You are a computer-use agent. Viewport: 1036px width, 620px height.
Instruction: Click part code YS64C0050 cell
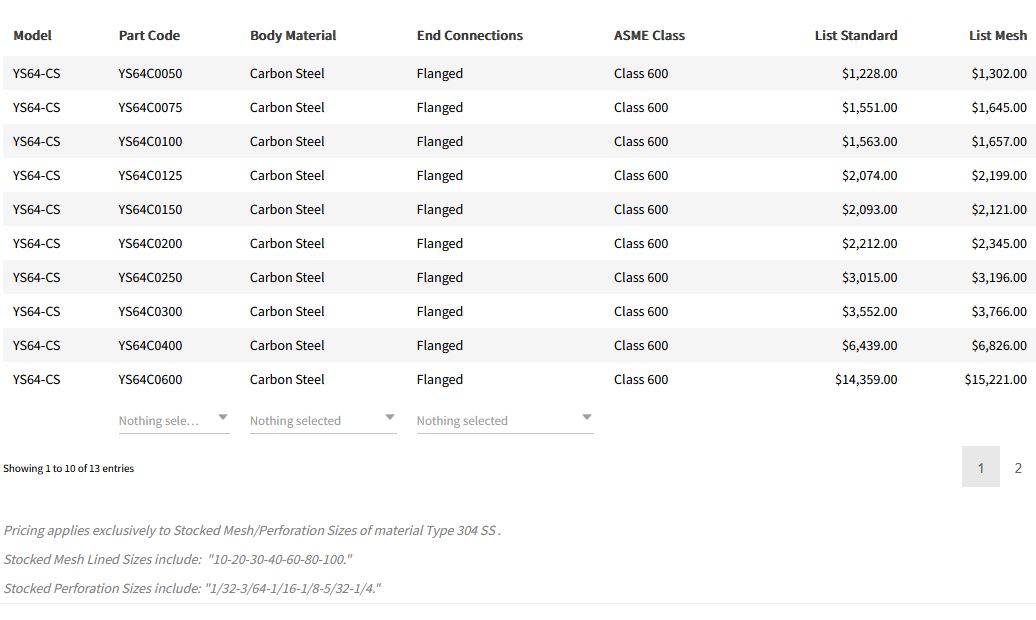[150, 73]
